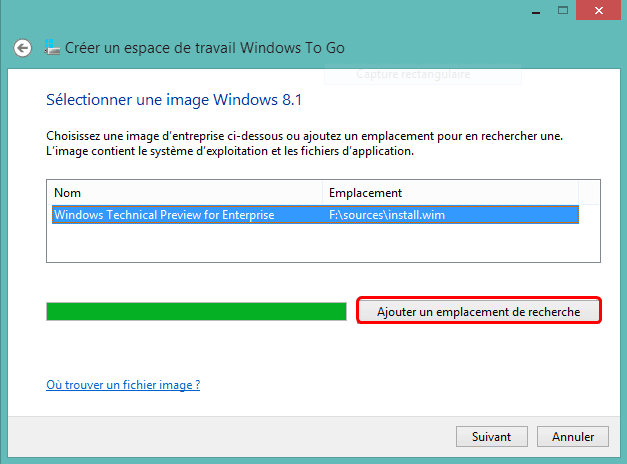Select Windows Technical Preview for Enterprise row

(x=164, y=214)
